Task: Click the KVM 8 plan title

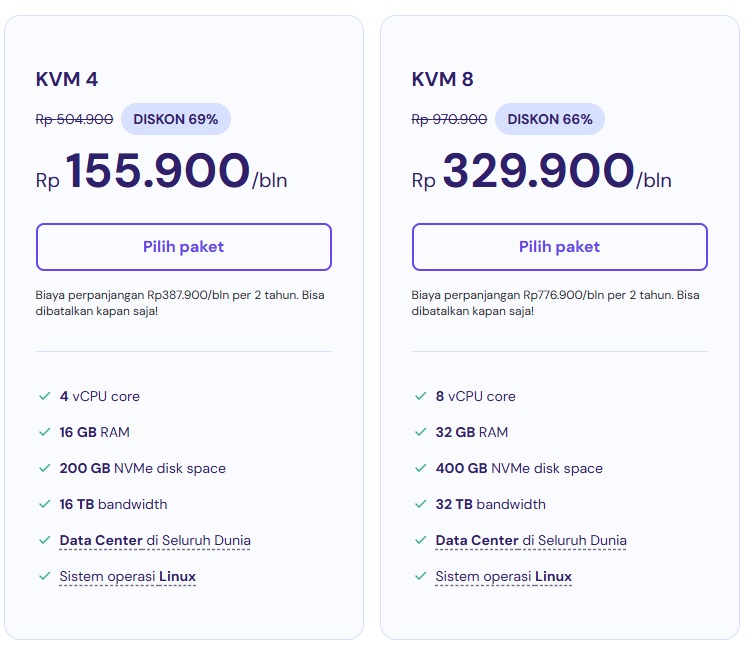Action: tap(443, 80)
